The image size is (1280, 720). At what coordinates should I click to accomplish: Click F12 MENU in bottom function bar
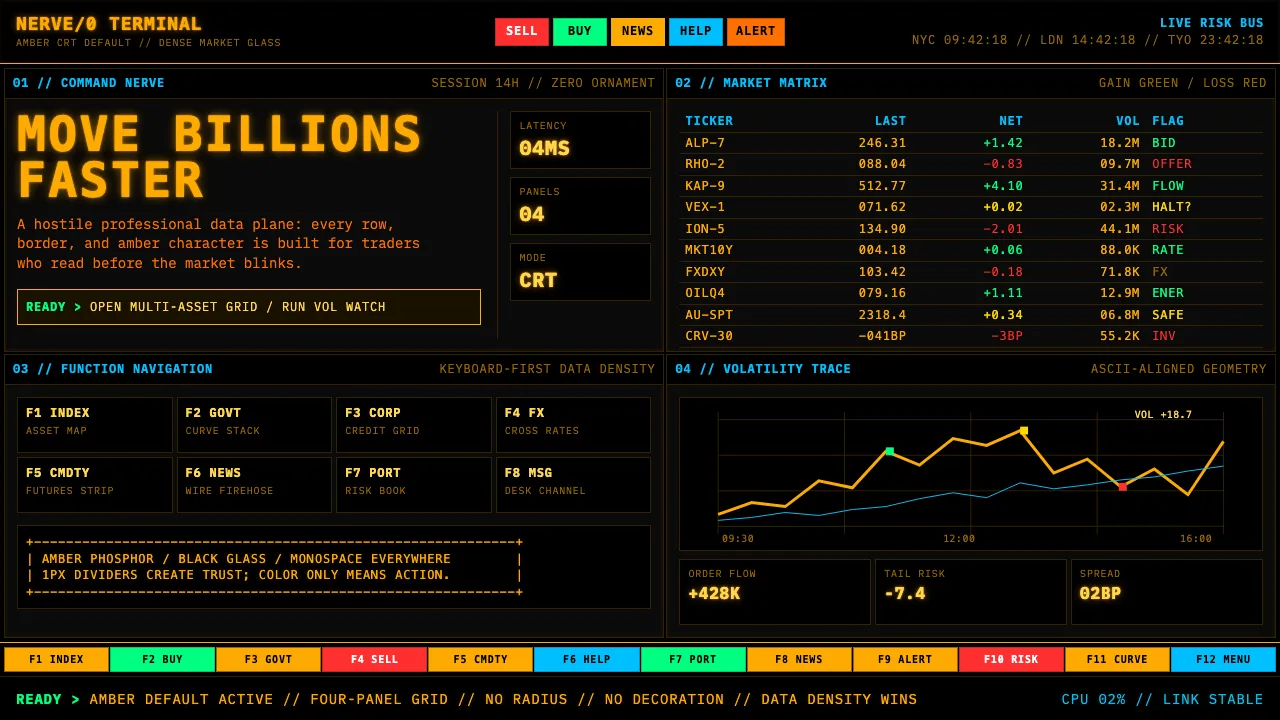pyautogui.click(x=1223, y=660)
